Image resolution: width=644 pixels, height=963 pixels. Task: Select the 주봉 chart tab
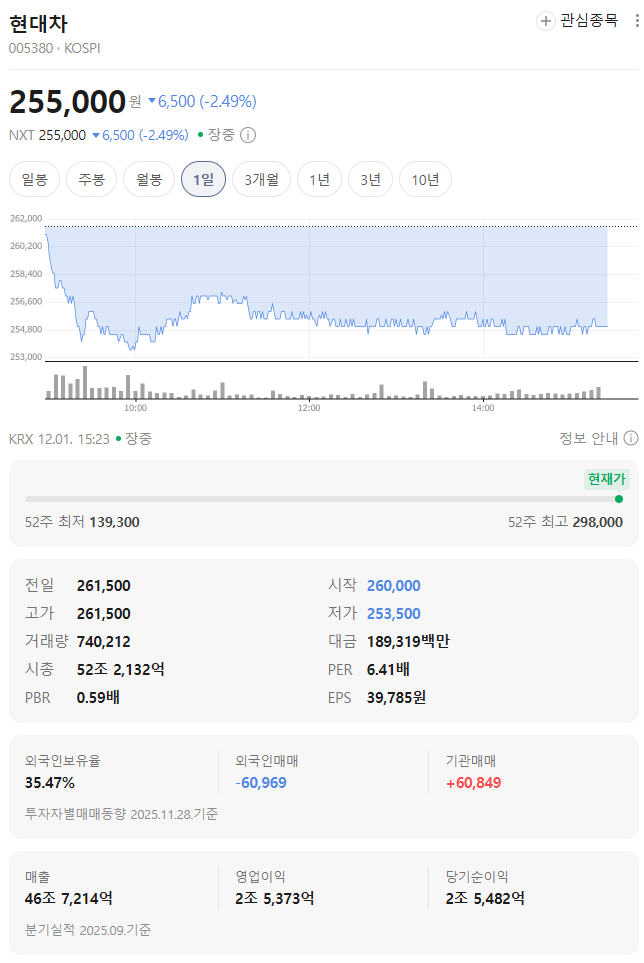tap(91, 179)
